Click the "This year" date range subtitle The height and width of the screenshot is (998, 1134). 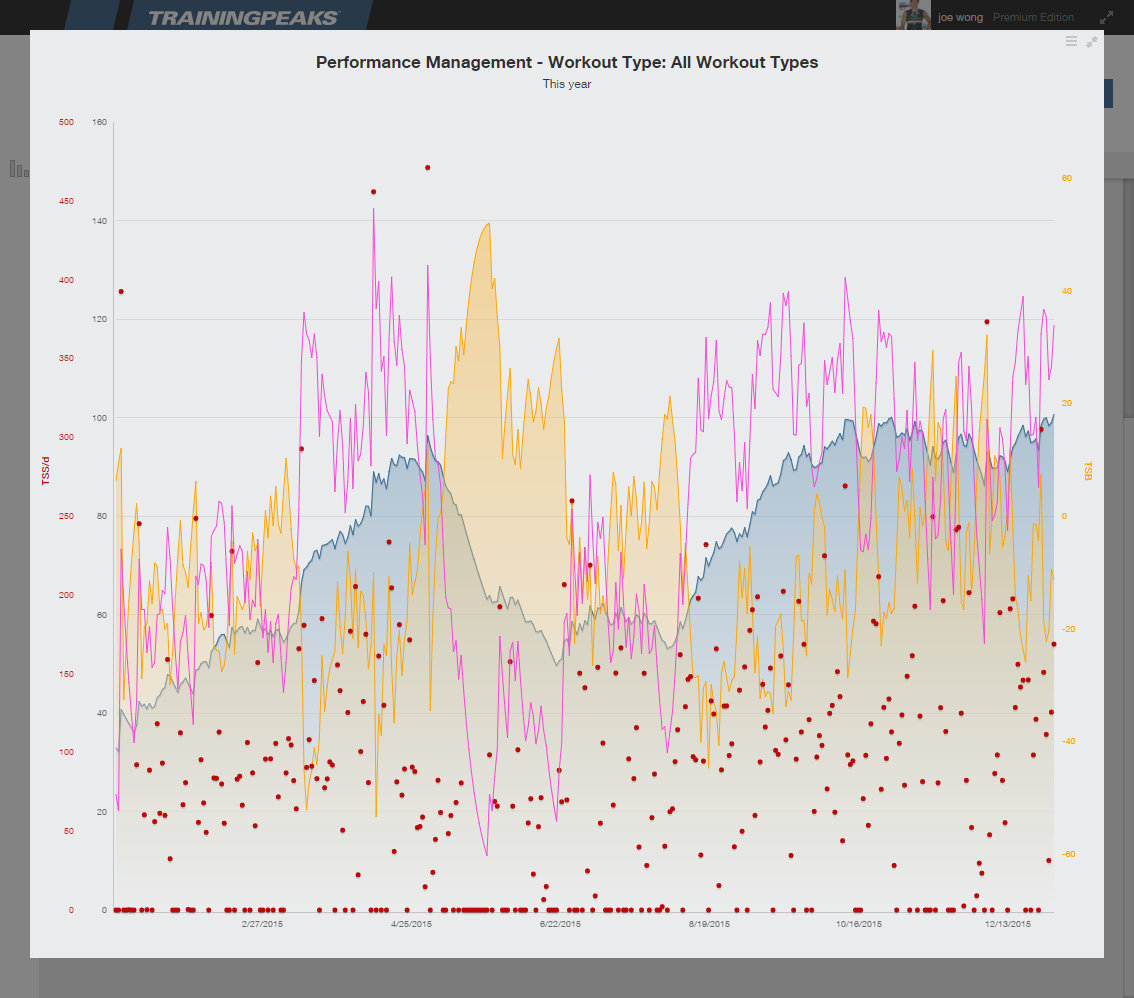tap(567, 84)
